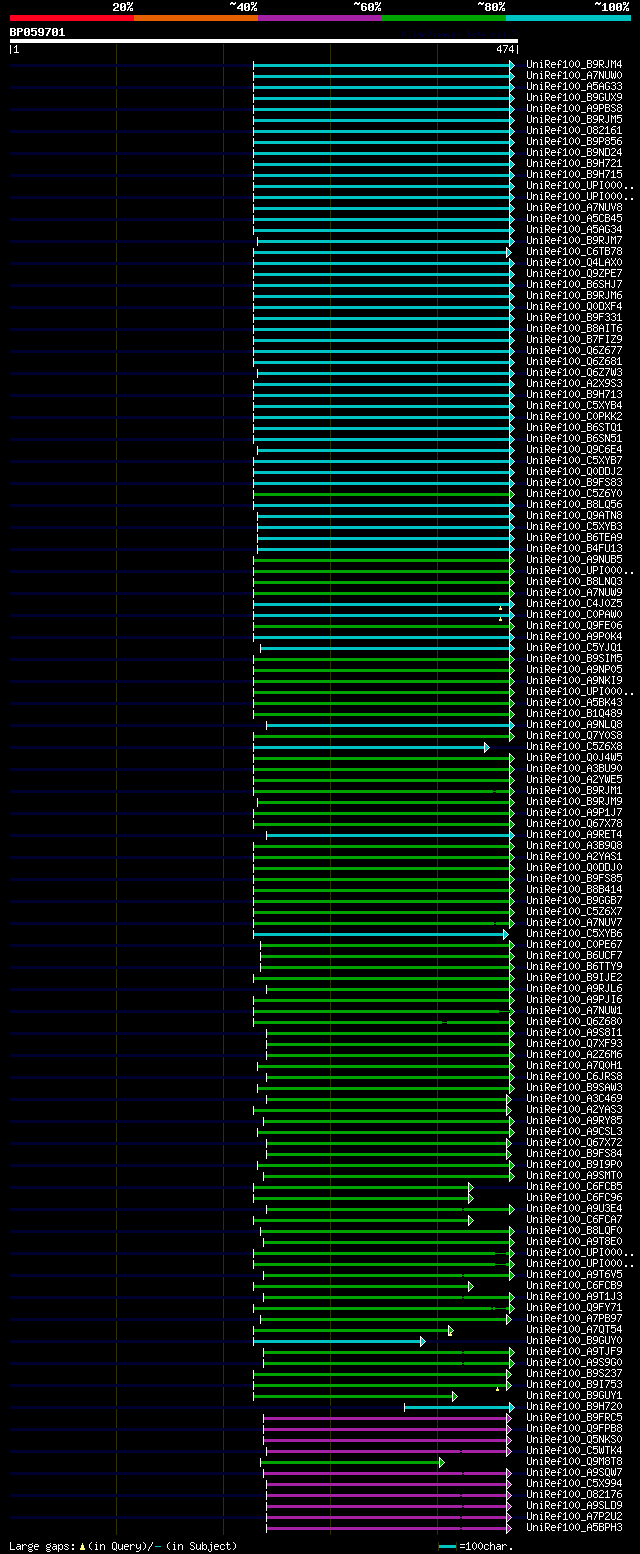The image size is (640, 1554).
Task: Click label UniRef100_A9P0K4
Action: coord(574,637)
